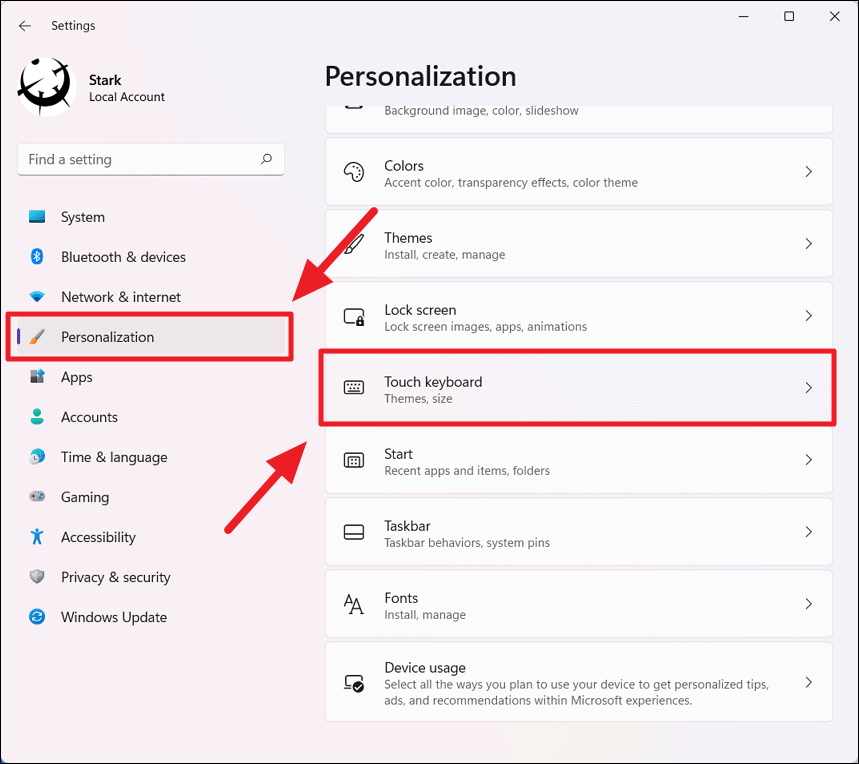Close the Settings window
The image size is (859, 764).
pyautogui.click(x=834, y=16)
